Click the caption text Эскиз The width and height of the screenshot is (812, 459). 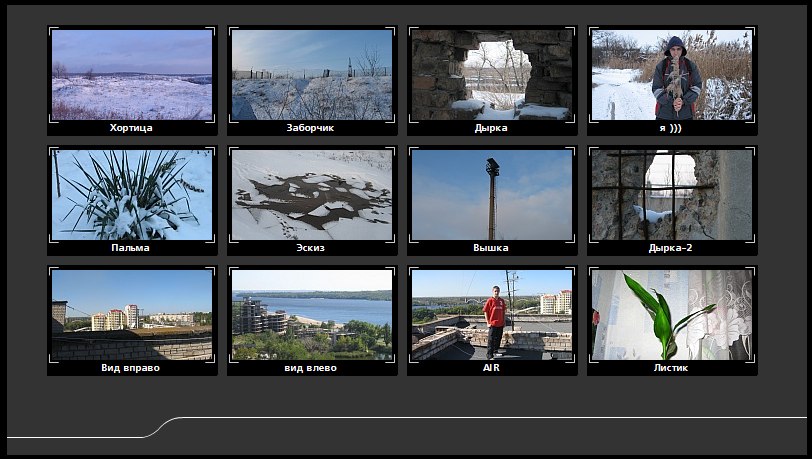click(x=311, y=248)
